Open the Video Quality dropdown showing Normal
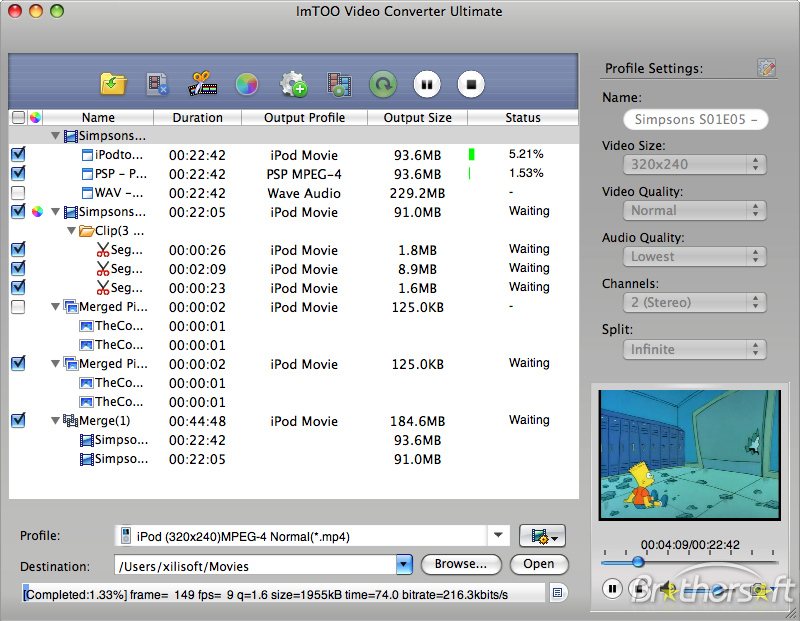The image size is (800, 621). pos(694,210)
